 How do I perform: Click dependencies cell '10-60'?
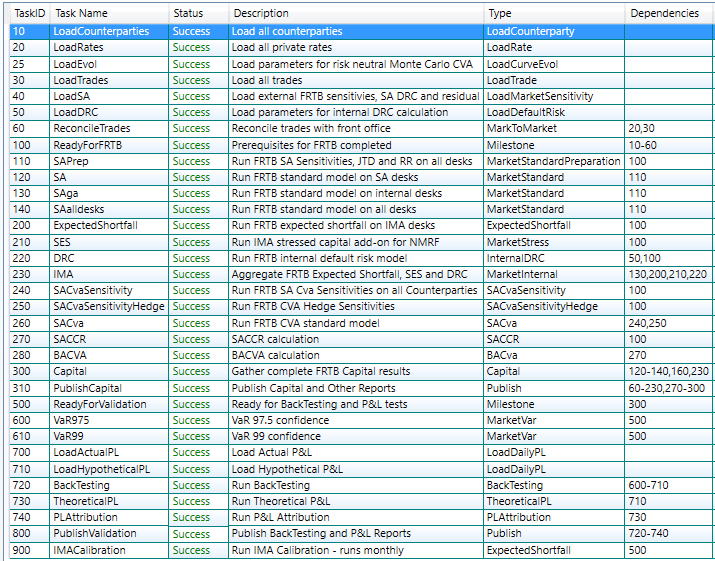(x=668, y=145)
